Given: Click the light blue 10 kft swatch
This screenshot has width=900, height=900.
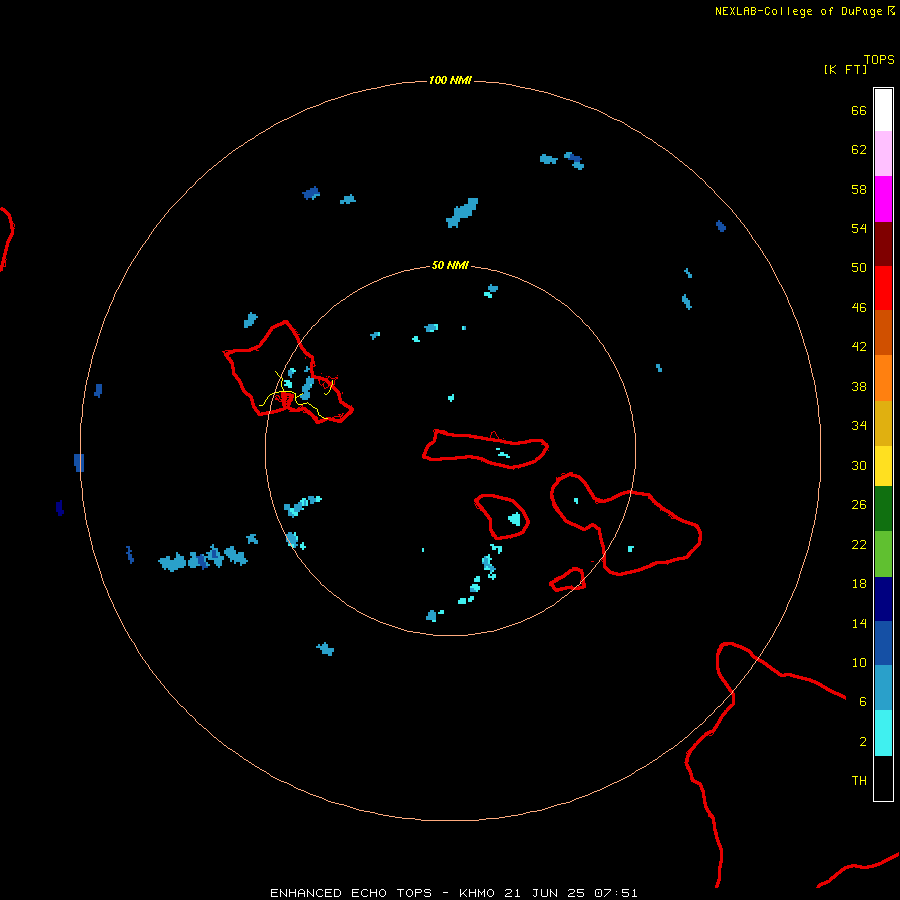Looking at the screenshot, I should pyautogui.click(x=883, y=688).
